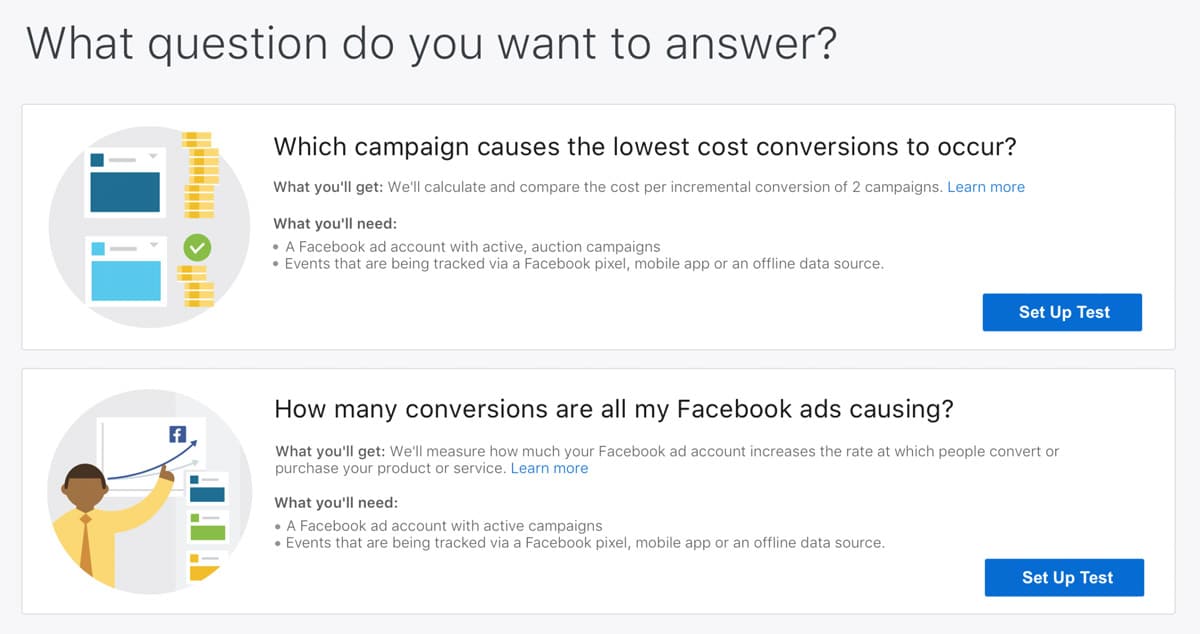
Task: Select the 'How many conversions' question heading
Action: tap(613, 409)
